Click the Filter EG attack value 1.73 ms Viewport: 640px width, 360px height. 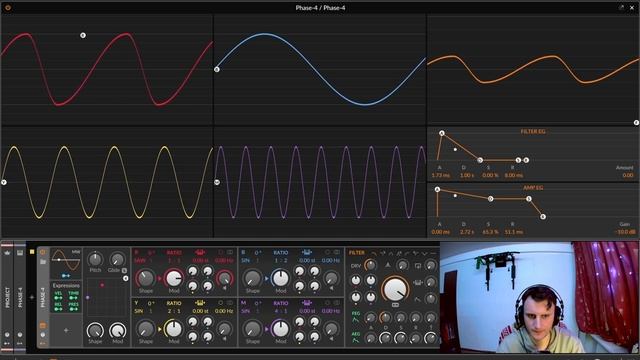tap(440, 175)
